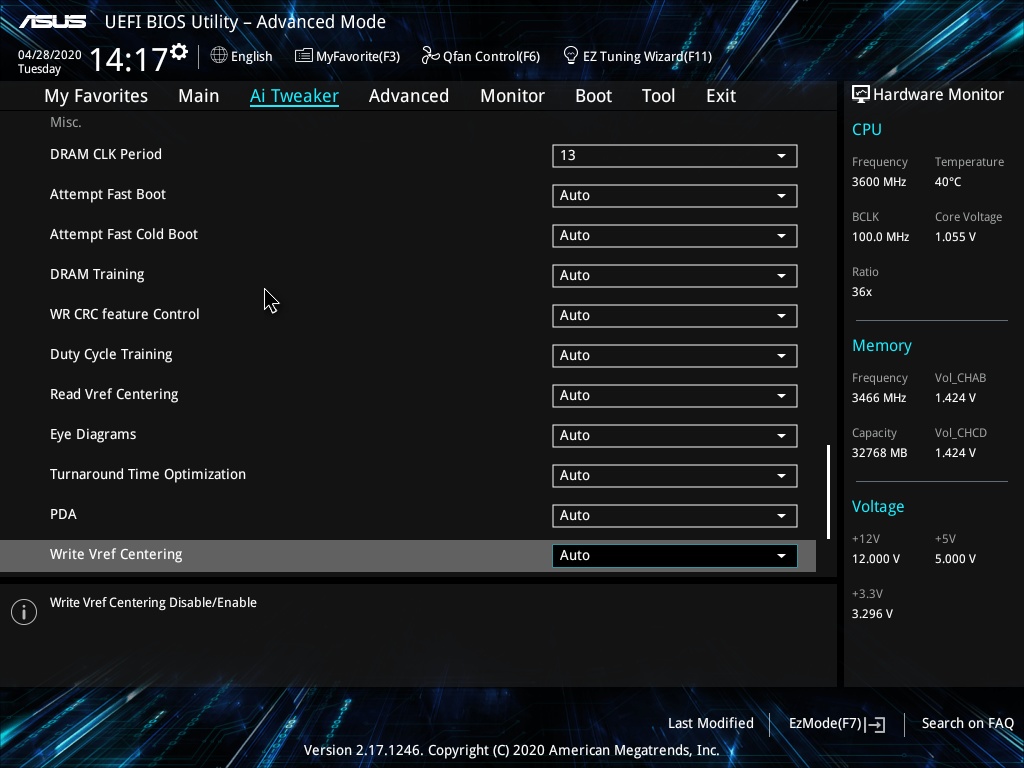Screen dimensions: 1024x768
Task: Click the EZ Tuning Wizard lightbulb icon
Action: point(570,56)
